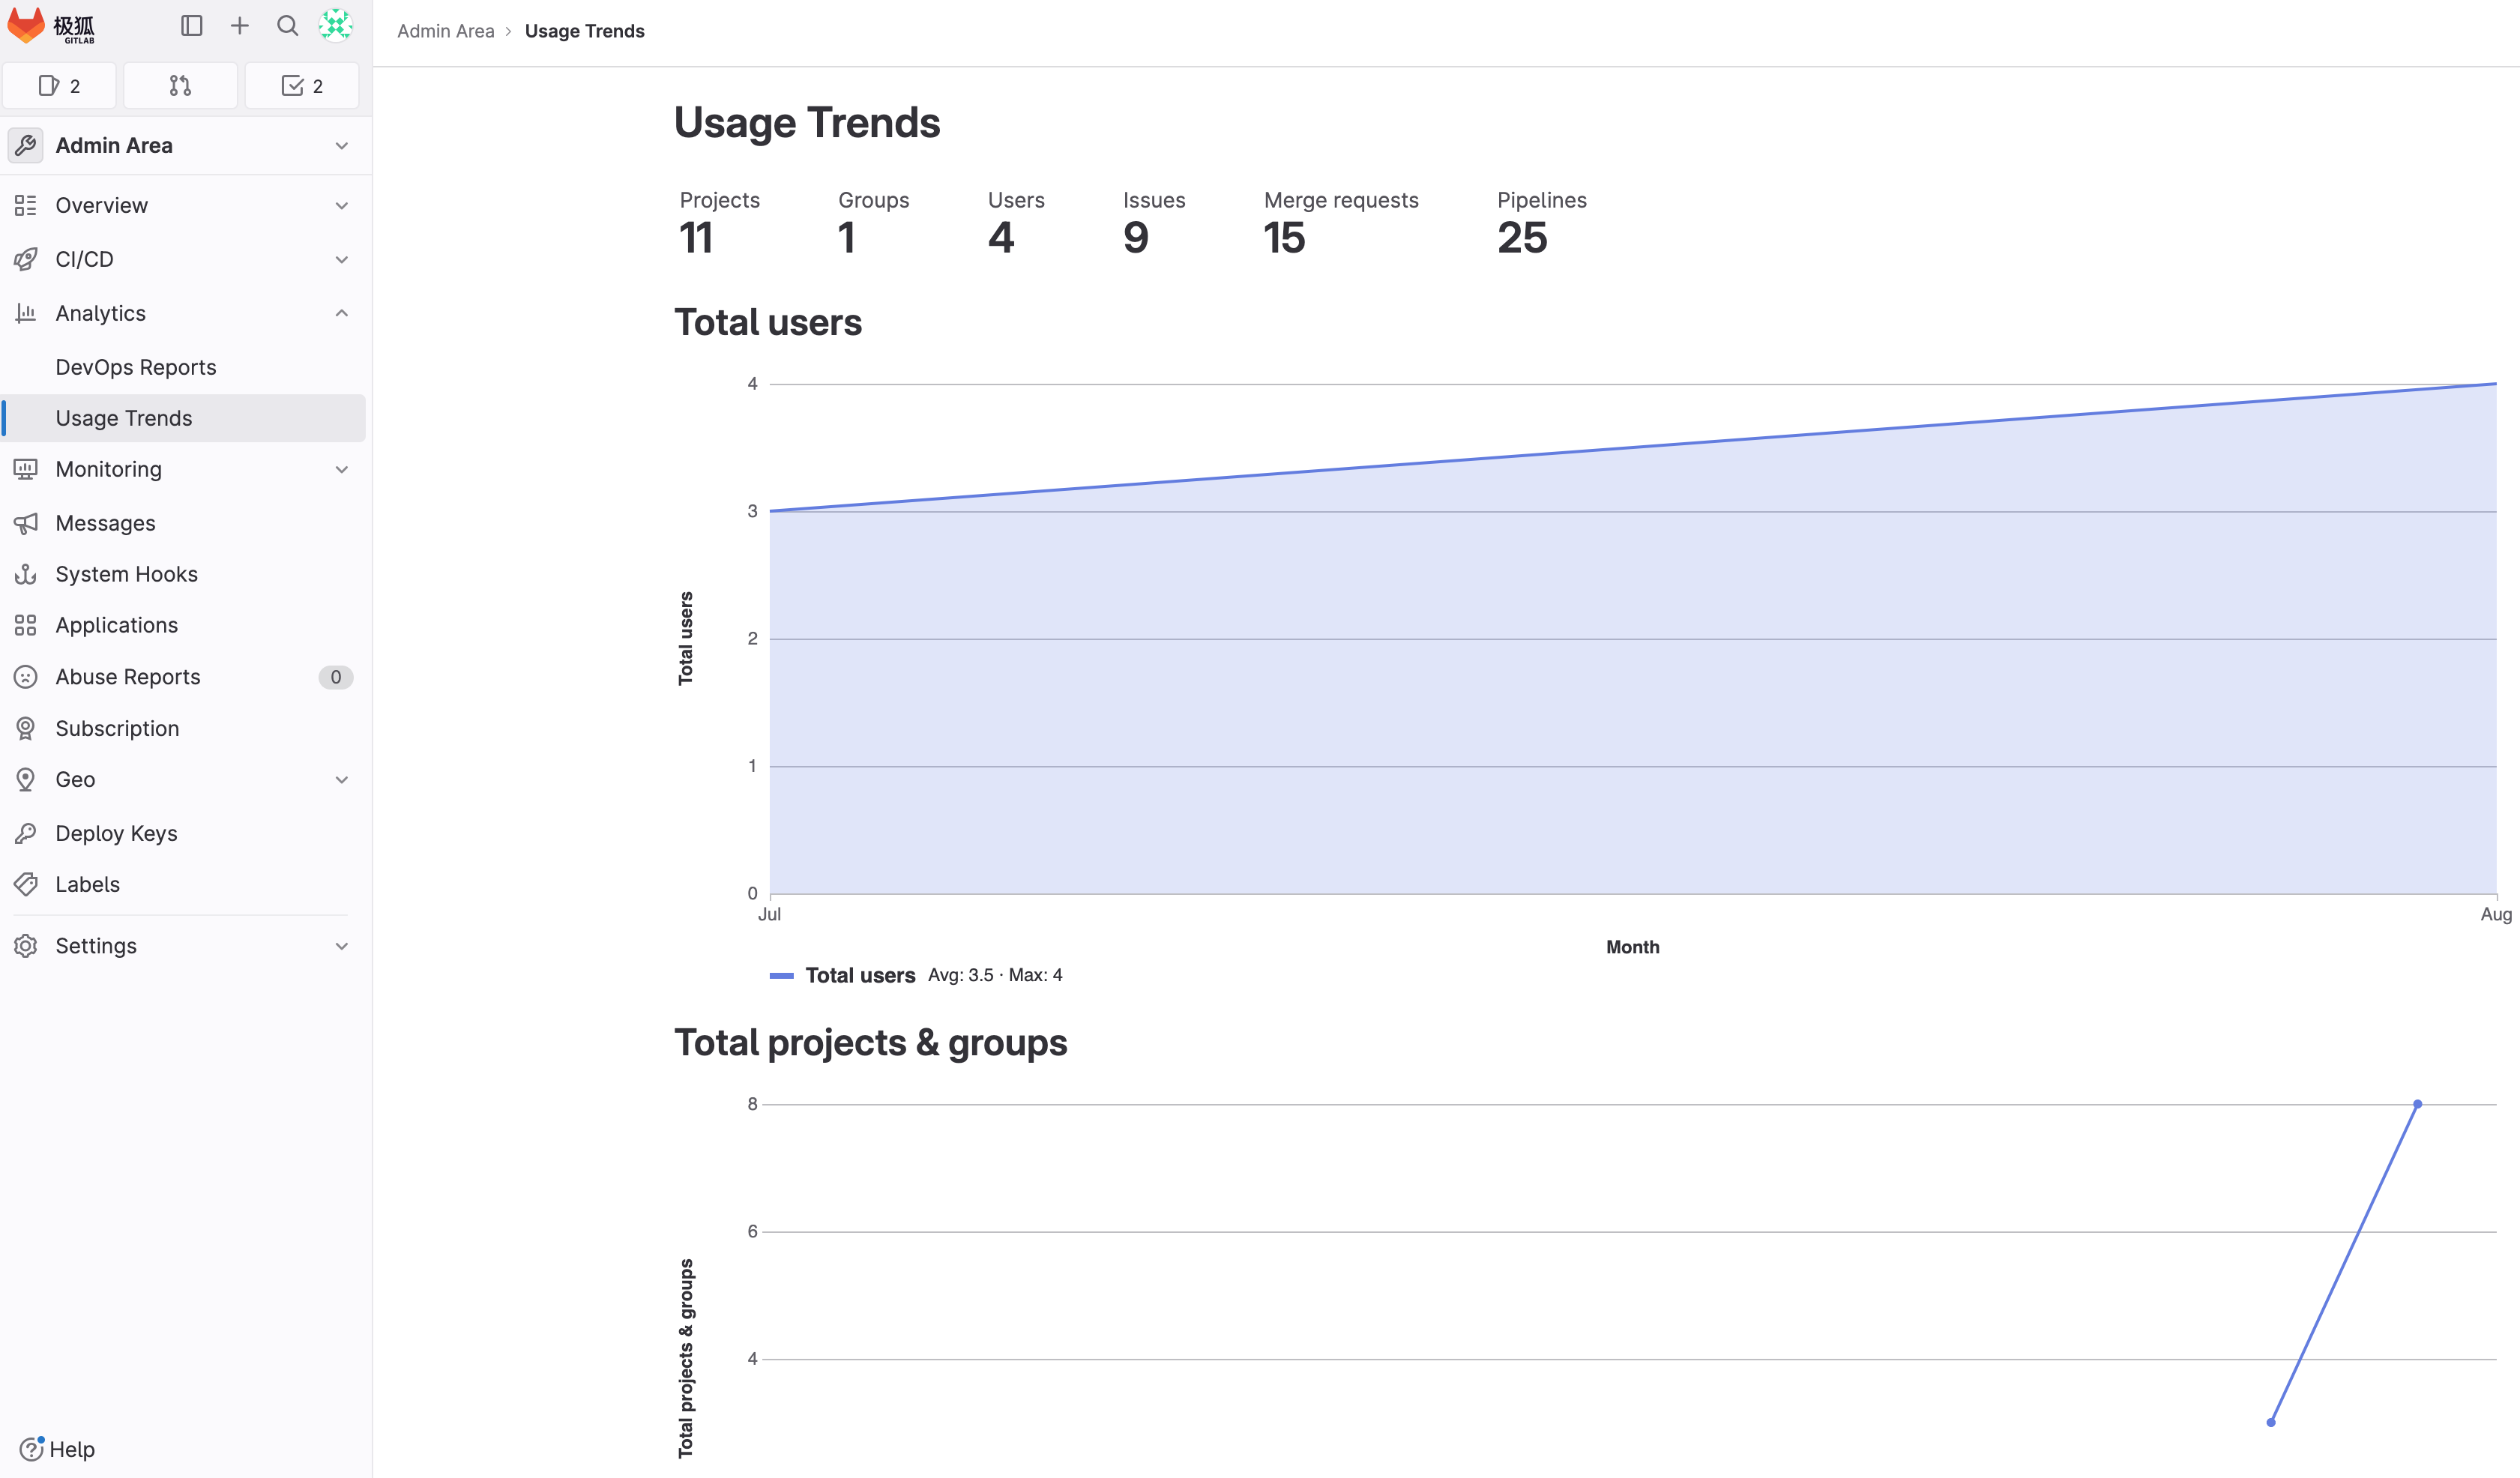Click the plus create-new icon
The height and width of the screenshot is (1478, 2520).
239,26
